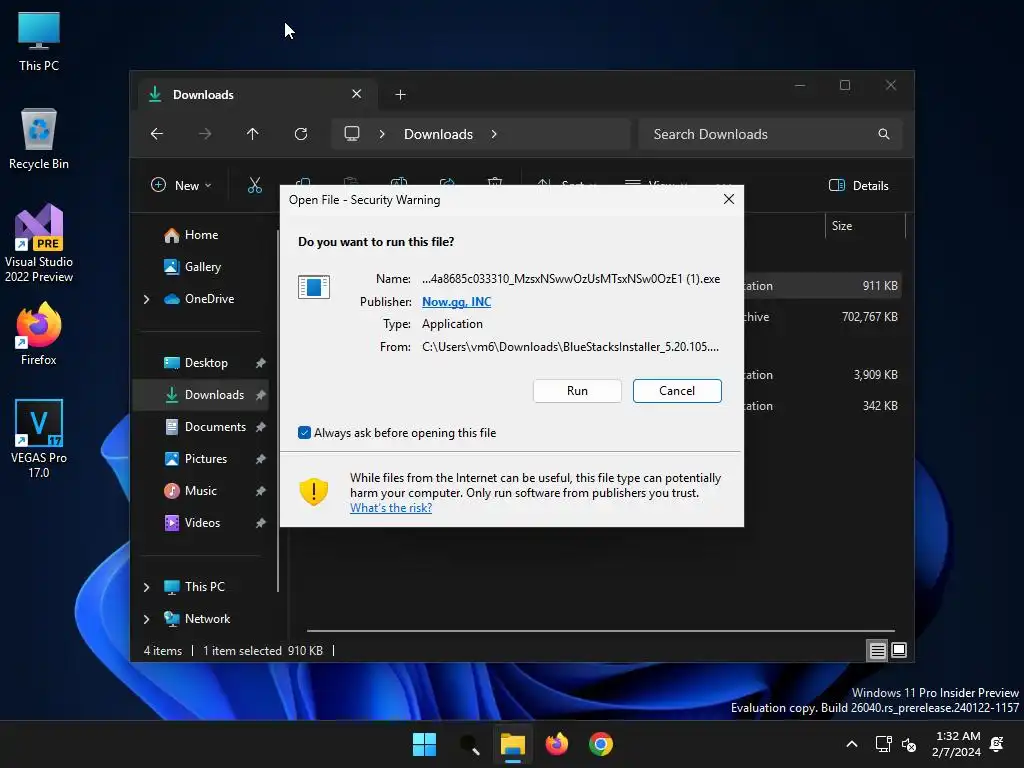
Task: Click the muted volume tray icon
Action: (x=908, y=744)
